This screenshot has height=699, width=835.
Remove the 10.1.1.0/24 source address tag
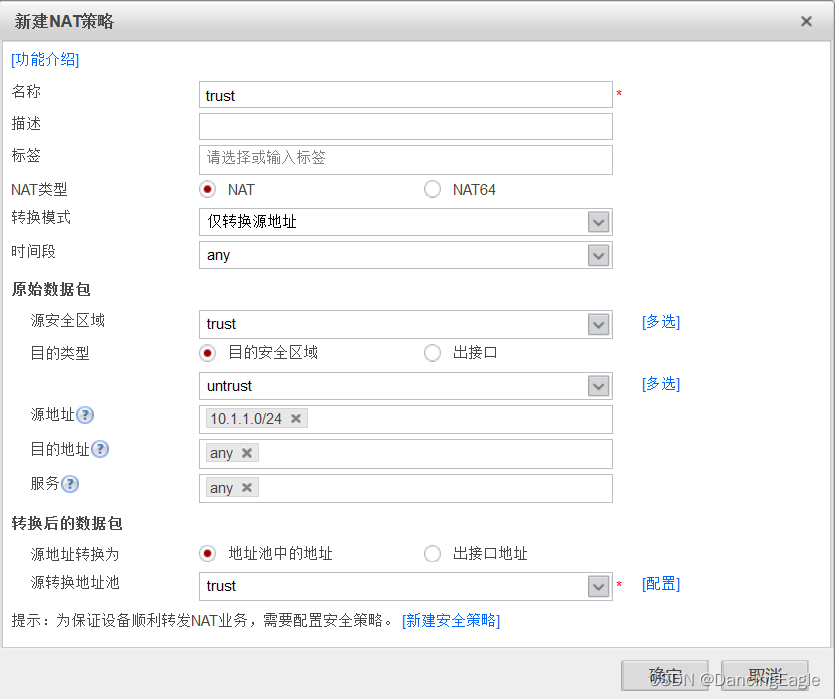click(x=296, y=418)
